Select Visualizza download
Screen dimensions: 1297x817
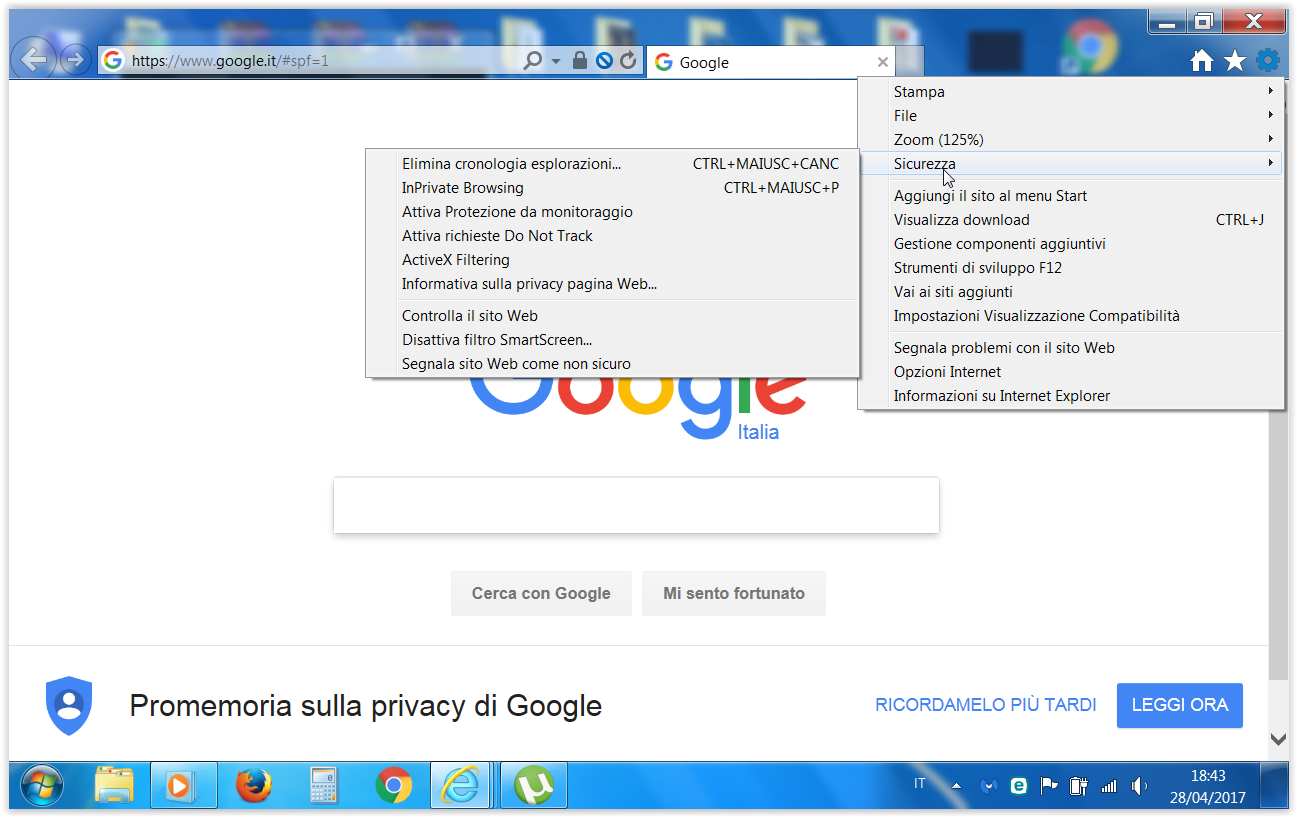[x=1071, y=219]
